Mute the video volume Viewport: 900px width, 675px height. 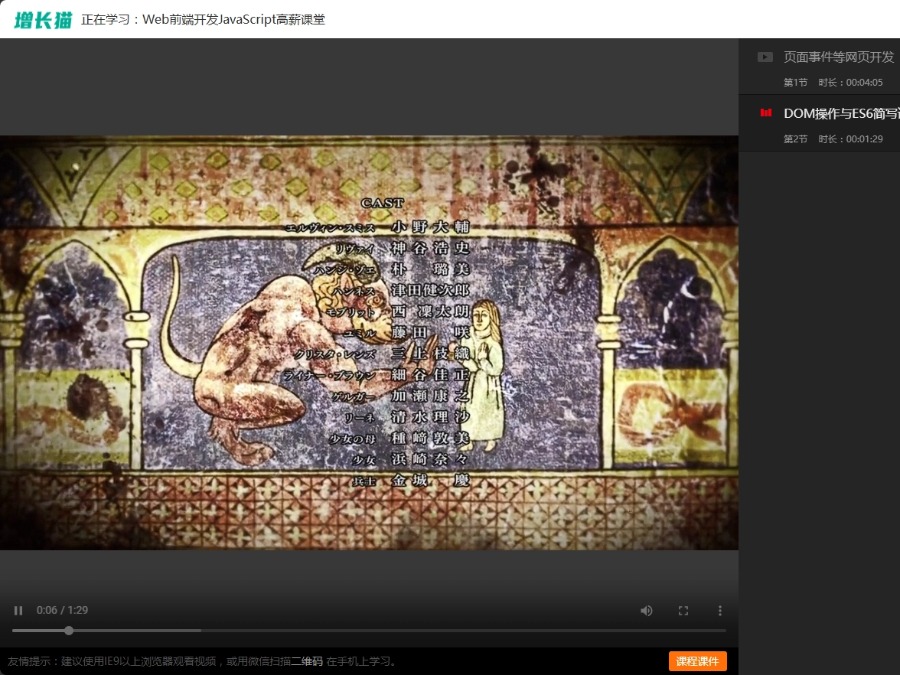(x=646, y=611)
